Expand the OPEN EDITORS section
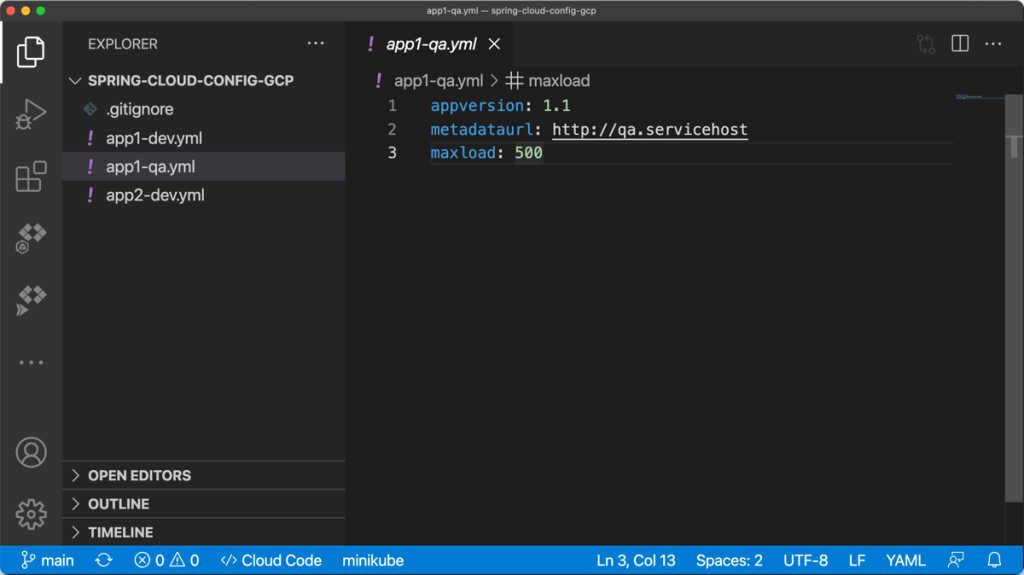This screenshot has height=575, width=1024. [x=139, y=475]
